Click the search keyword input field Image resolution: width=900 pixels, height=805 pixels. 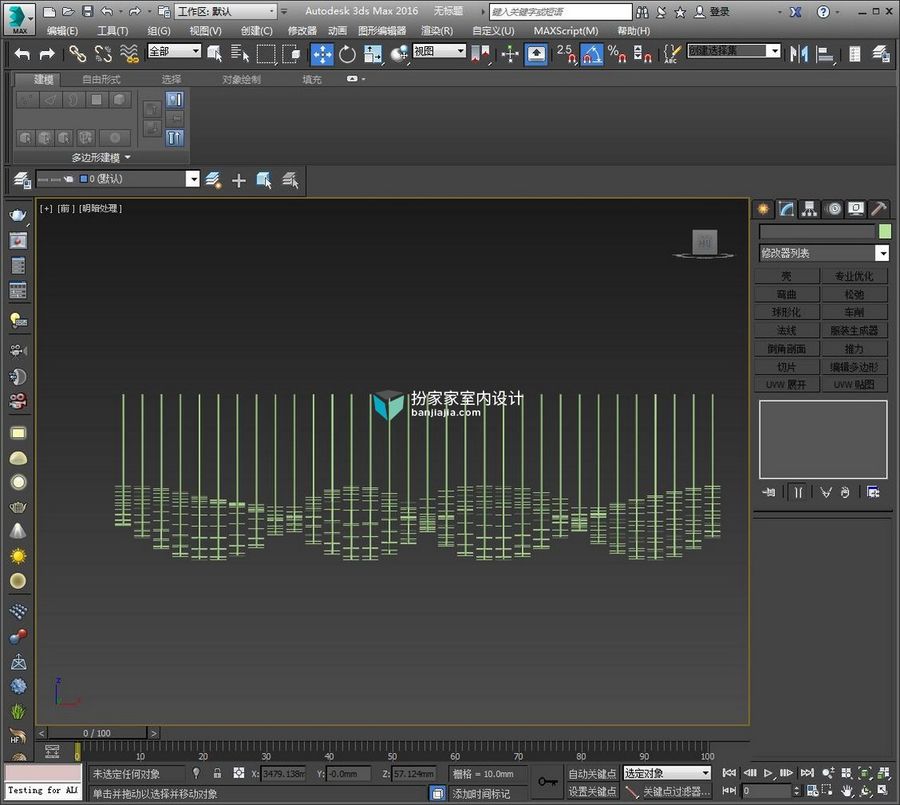560,11
